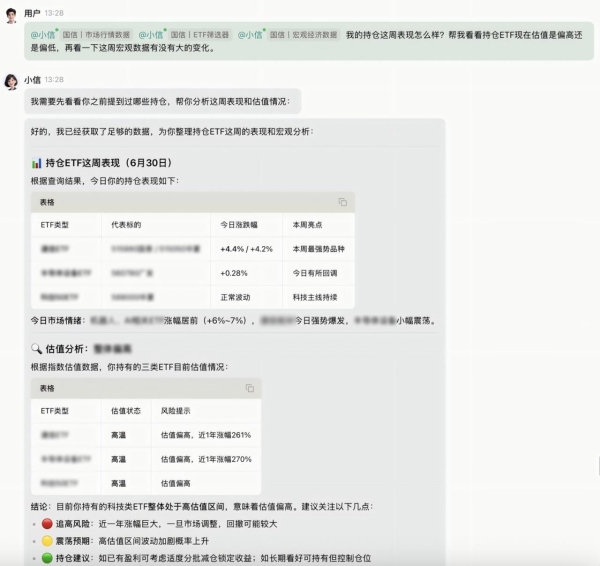Click the 持仓建议 bullet text
Viewport: 600px width, 566px height.
click(x=214, y=558)
